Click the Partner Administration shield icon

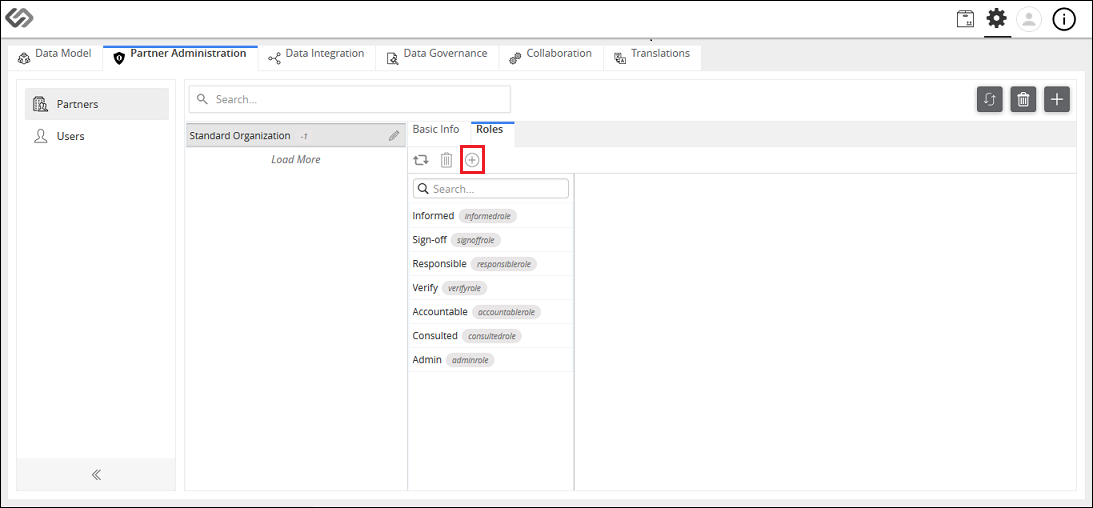[x=119, y=59]
